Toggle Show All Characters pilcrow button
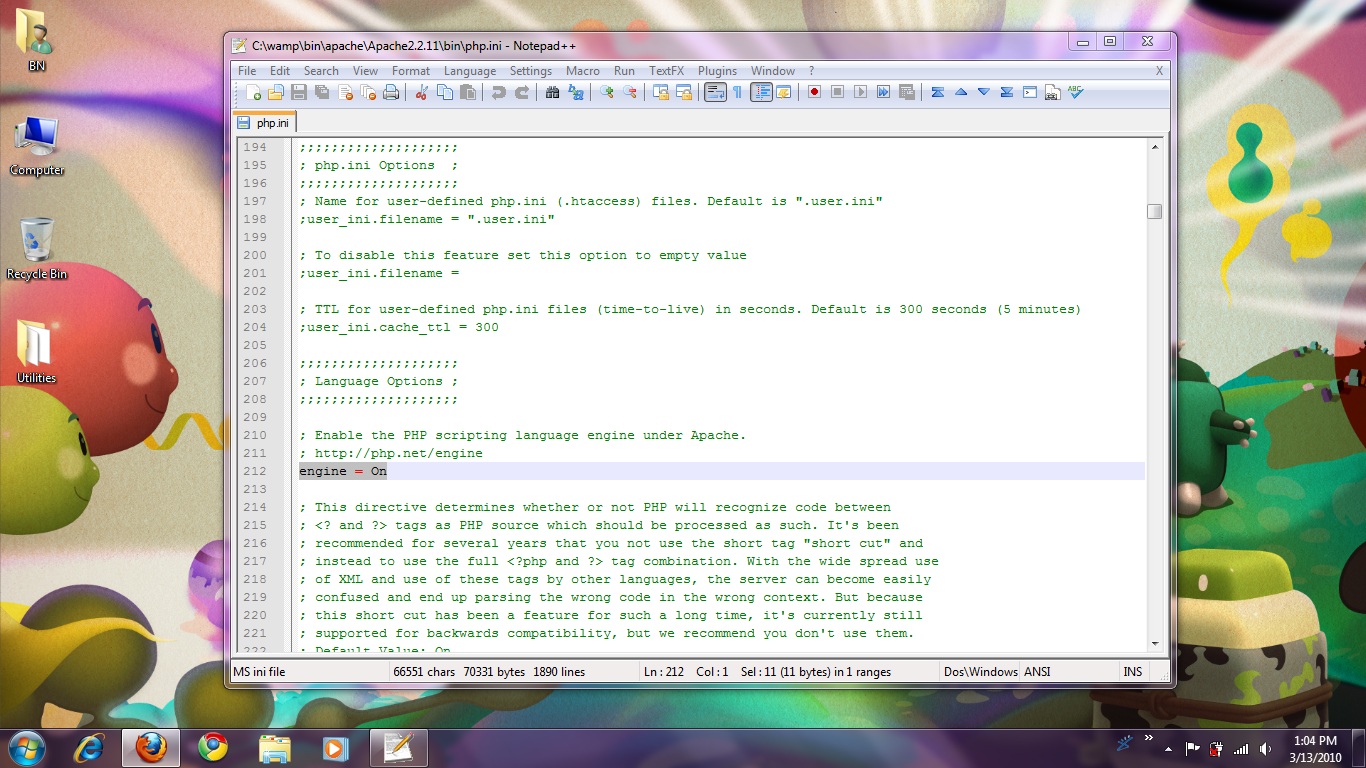Image resolution: width=1366 pixels, height=768 pixels. [x=738, y=92]
